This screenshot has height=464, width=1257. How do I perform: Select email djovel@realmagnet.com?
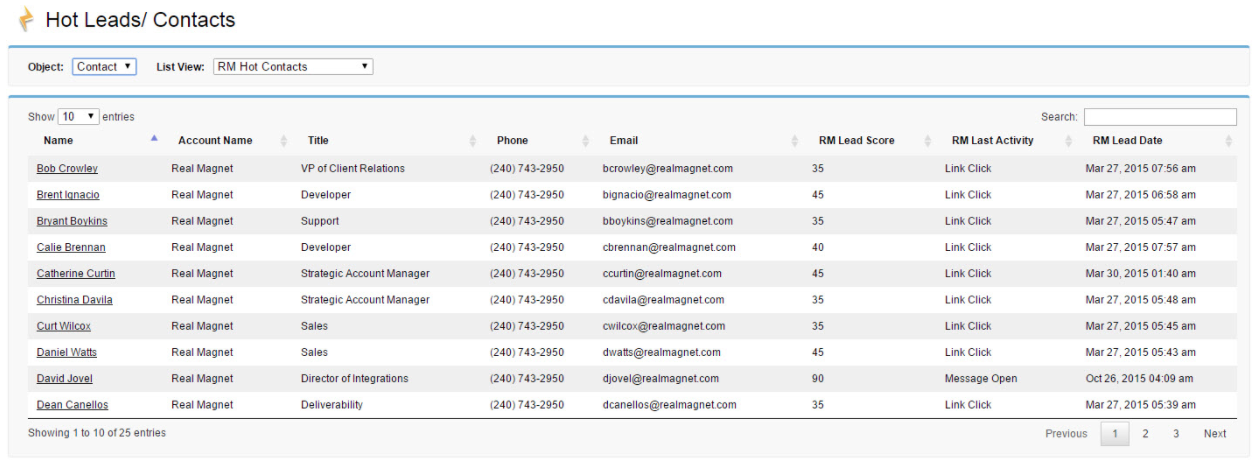(x=661, y=378)
